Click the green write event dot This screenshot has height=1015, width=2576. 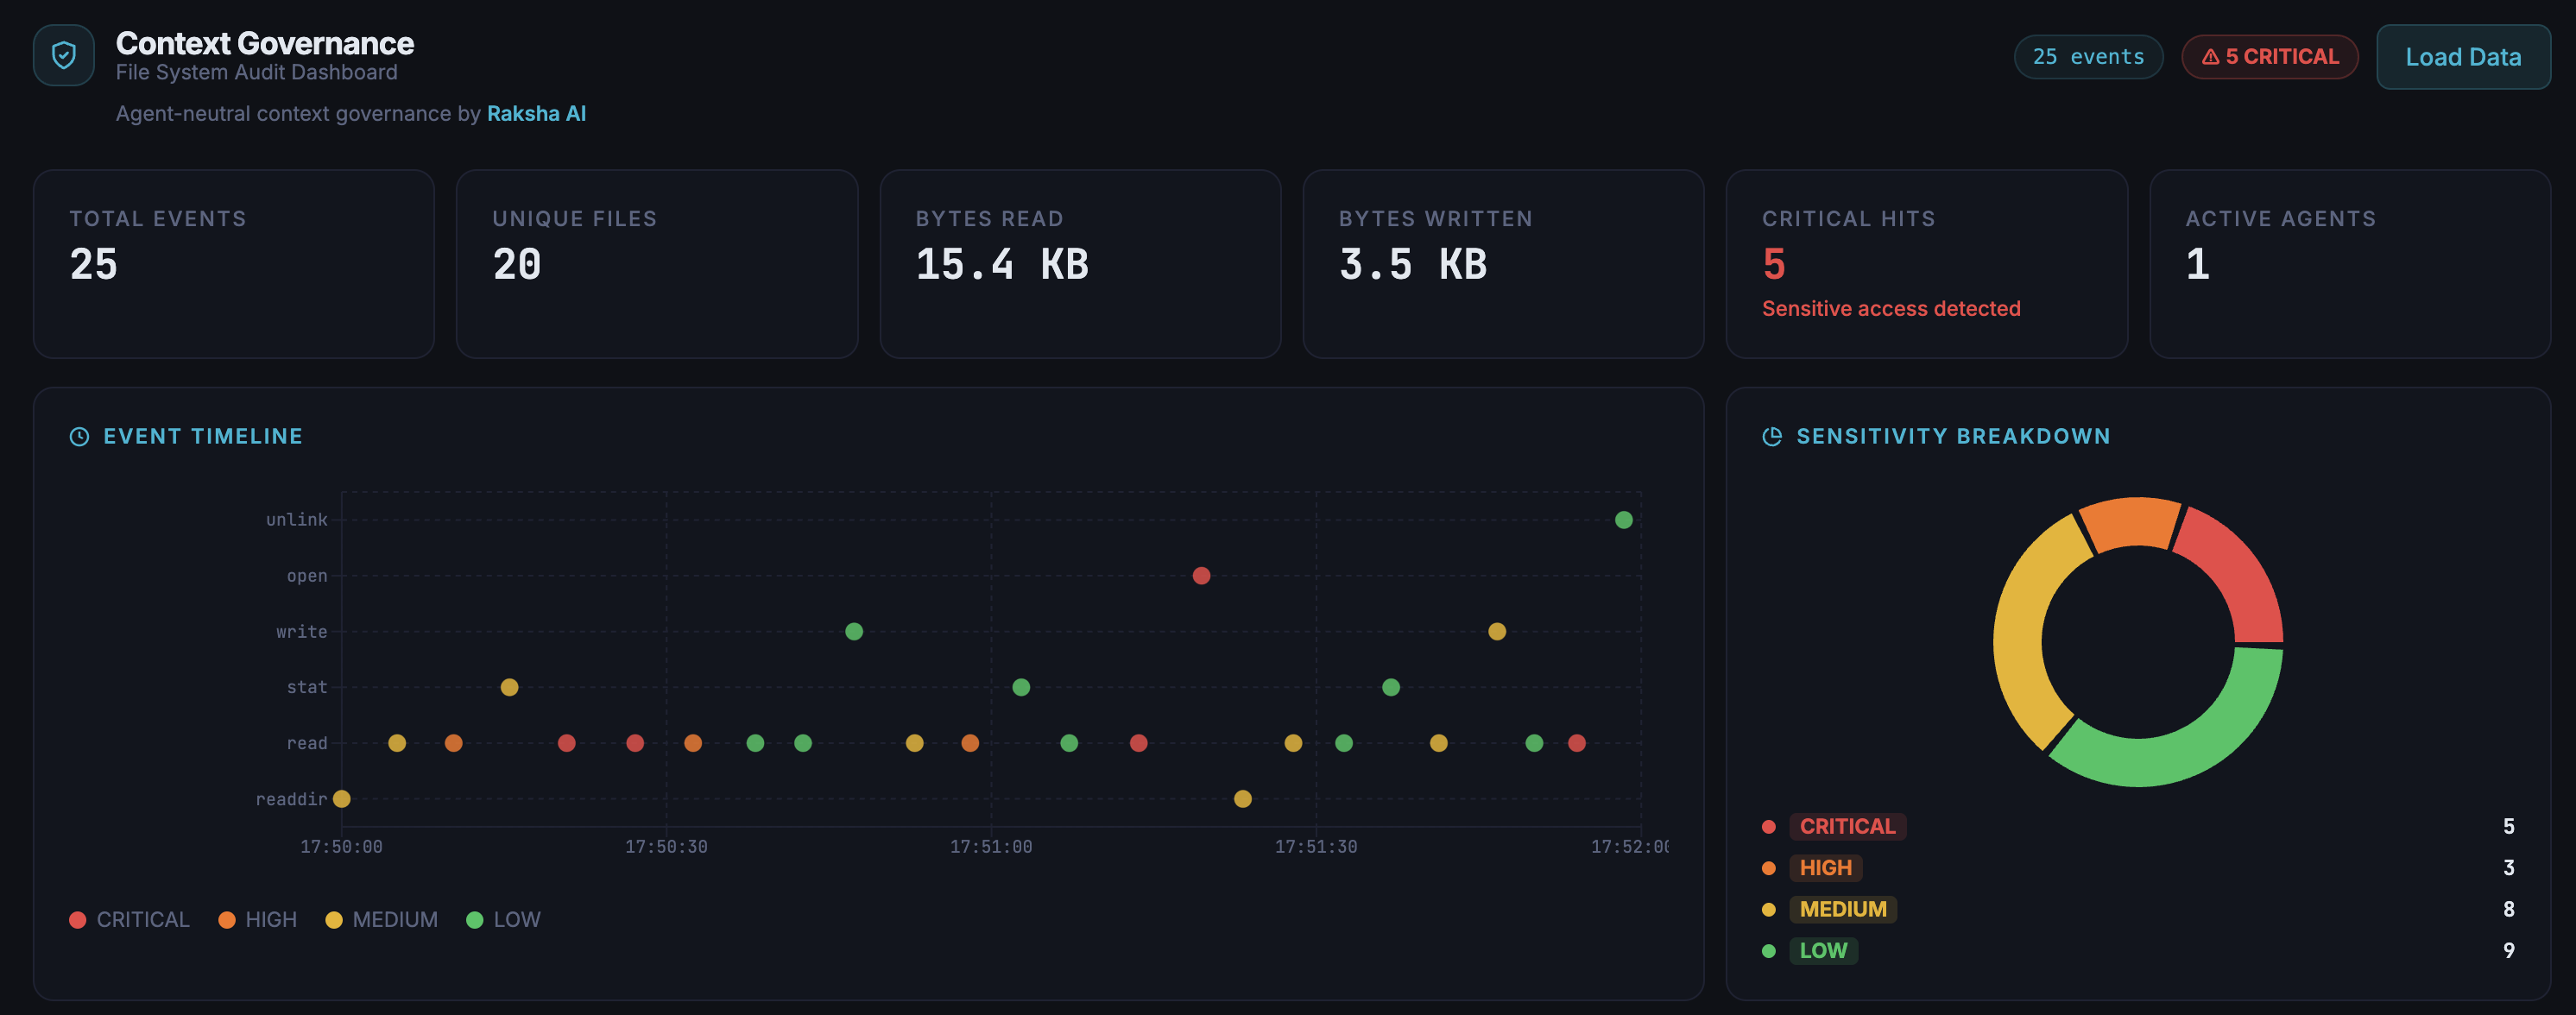pos(854,631)
